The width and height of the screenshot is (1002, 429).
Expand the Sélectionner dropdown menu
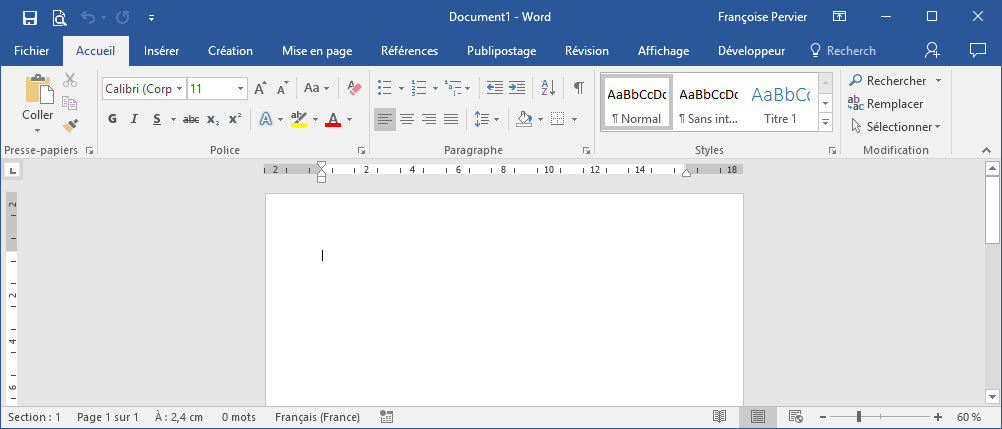pos(895,127)
